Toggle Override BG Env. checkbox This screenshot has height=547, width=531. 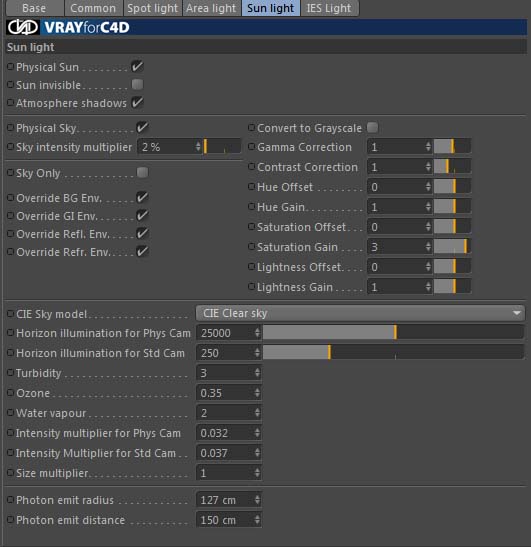pos(142,197)
